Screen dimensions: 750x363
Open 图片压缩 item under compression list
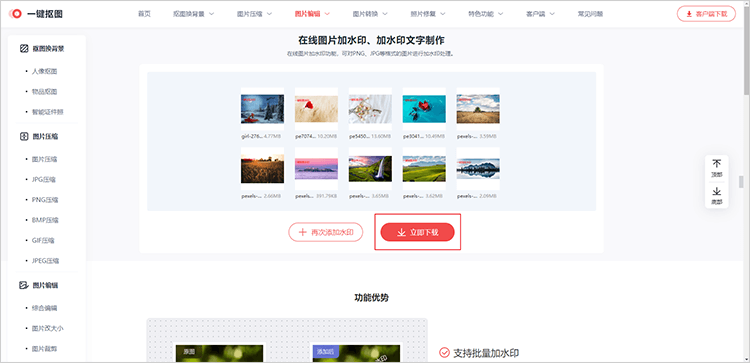[x=45, y=159]
